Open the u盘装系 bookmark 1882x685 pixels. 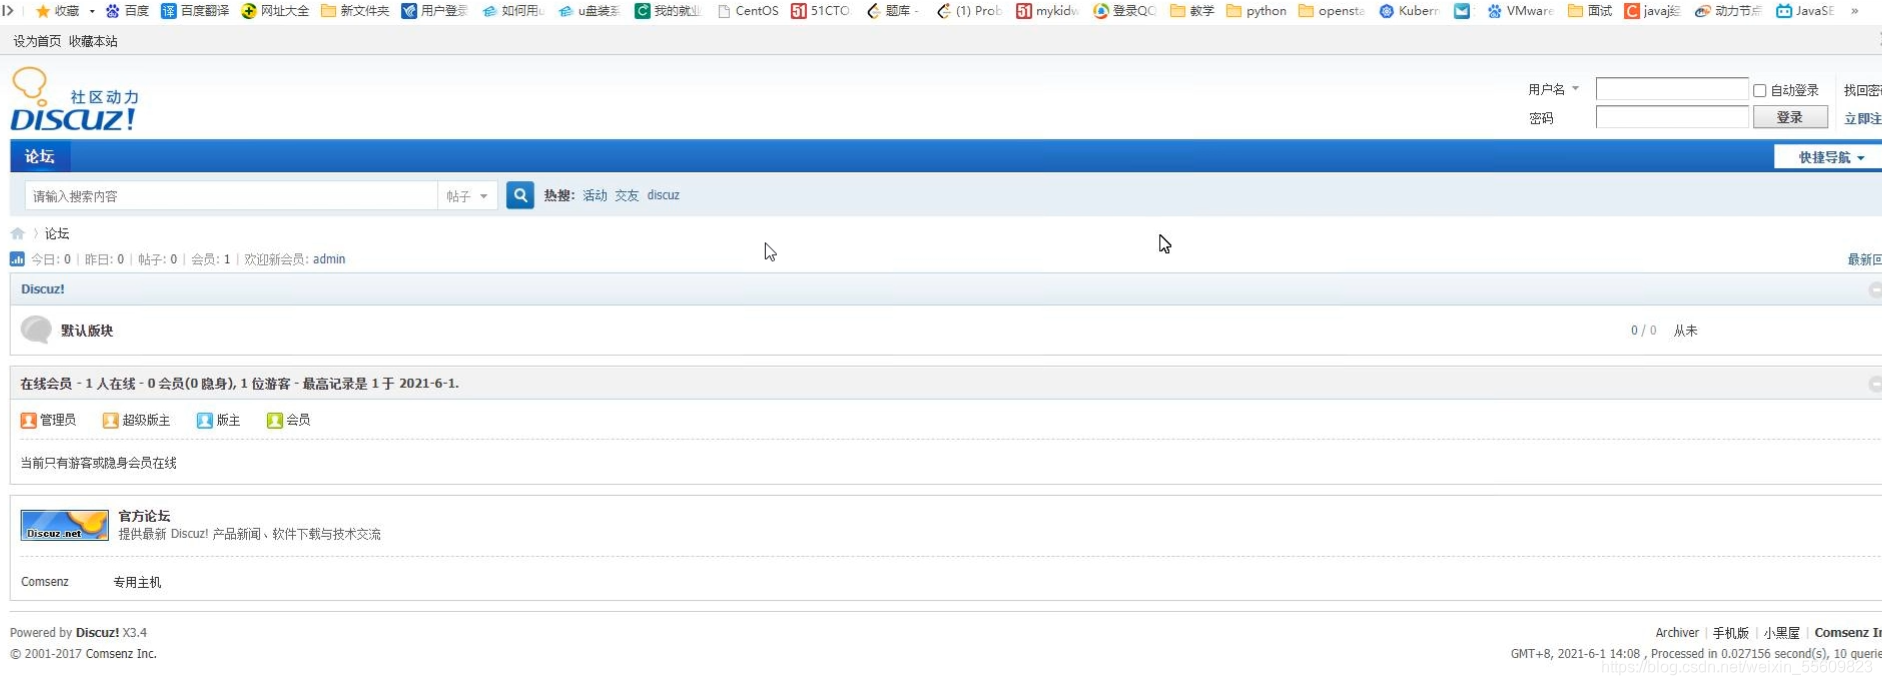[x=589, y=11]
